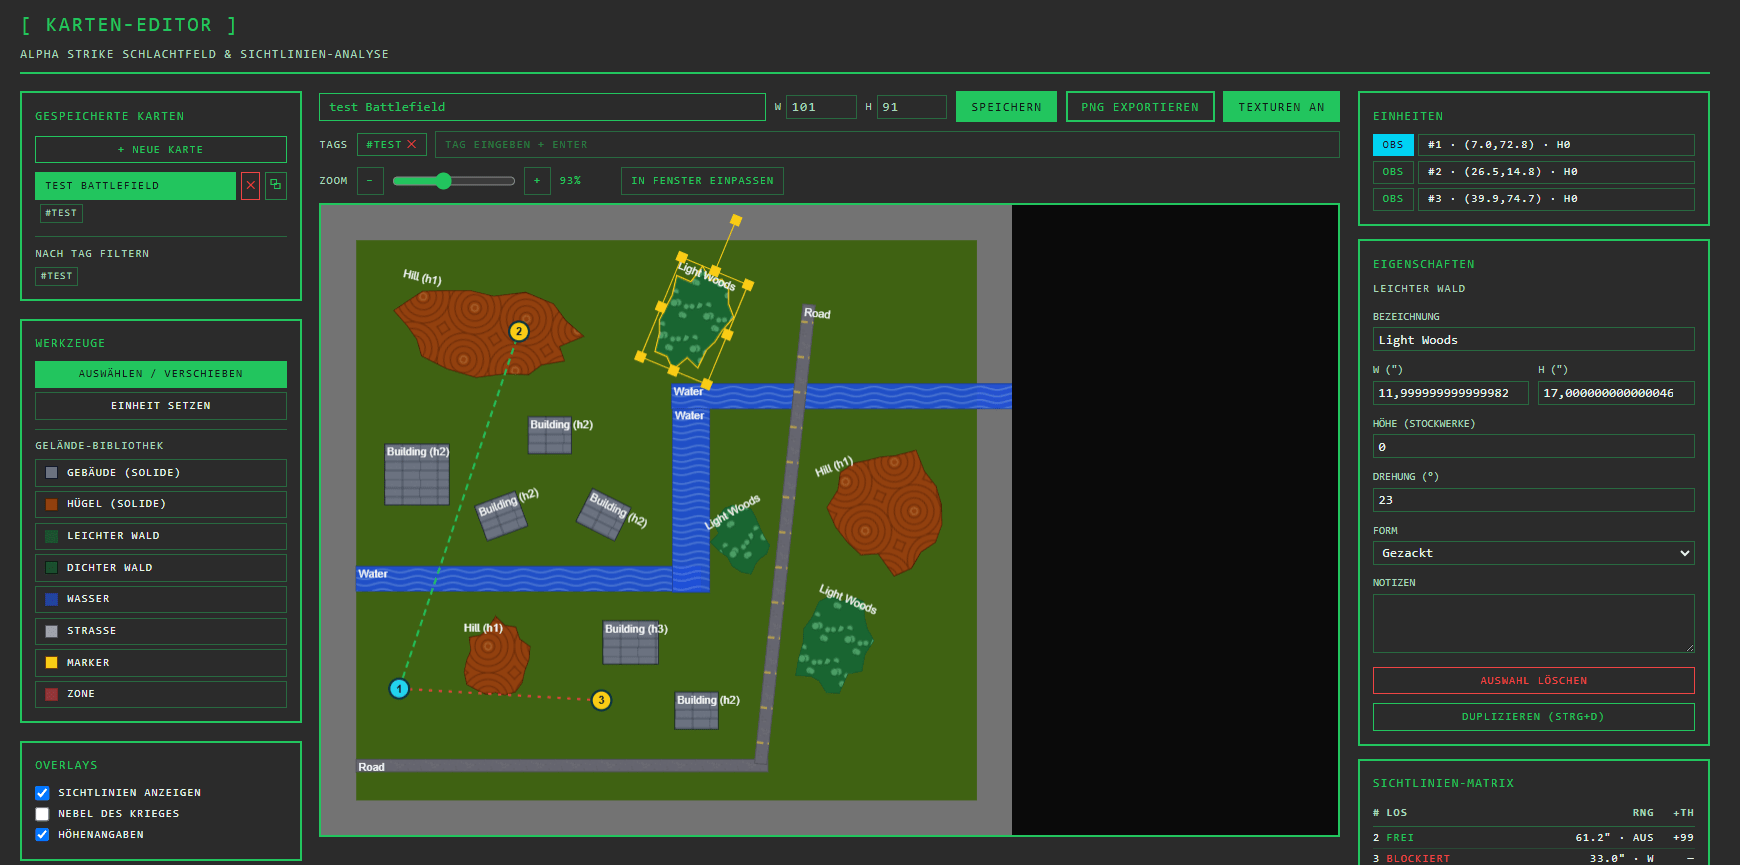The image size is (1740, 865).
Task: Create a new map with Neue Karte
Action: coord(161,150)
